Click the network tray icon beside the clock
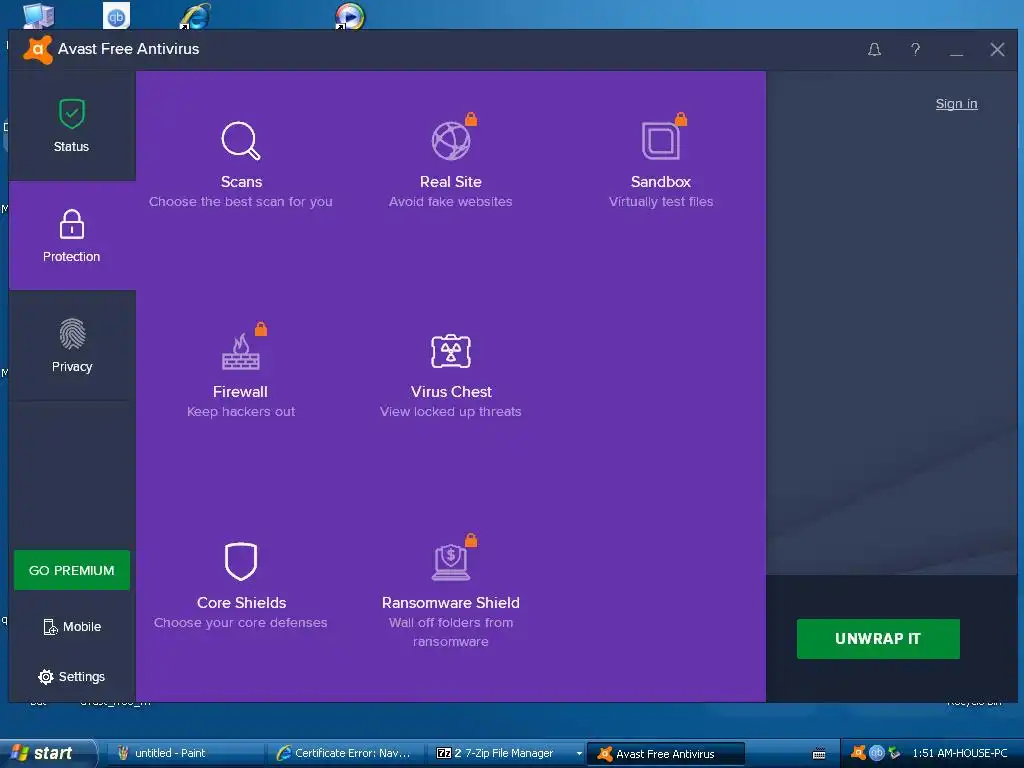The image size is (1024, 768). tap(894, 753)
